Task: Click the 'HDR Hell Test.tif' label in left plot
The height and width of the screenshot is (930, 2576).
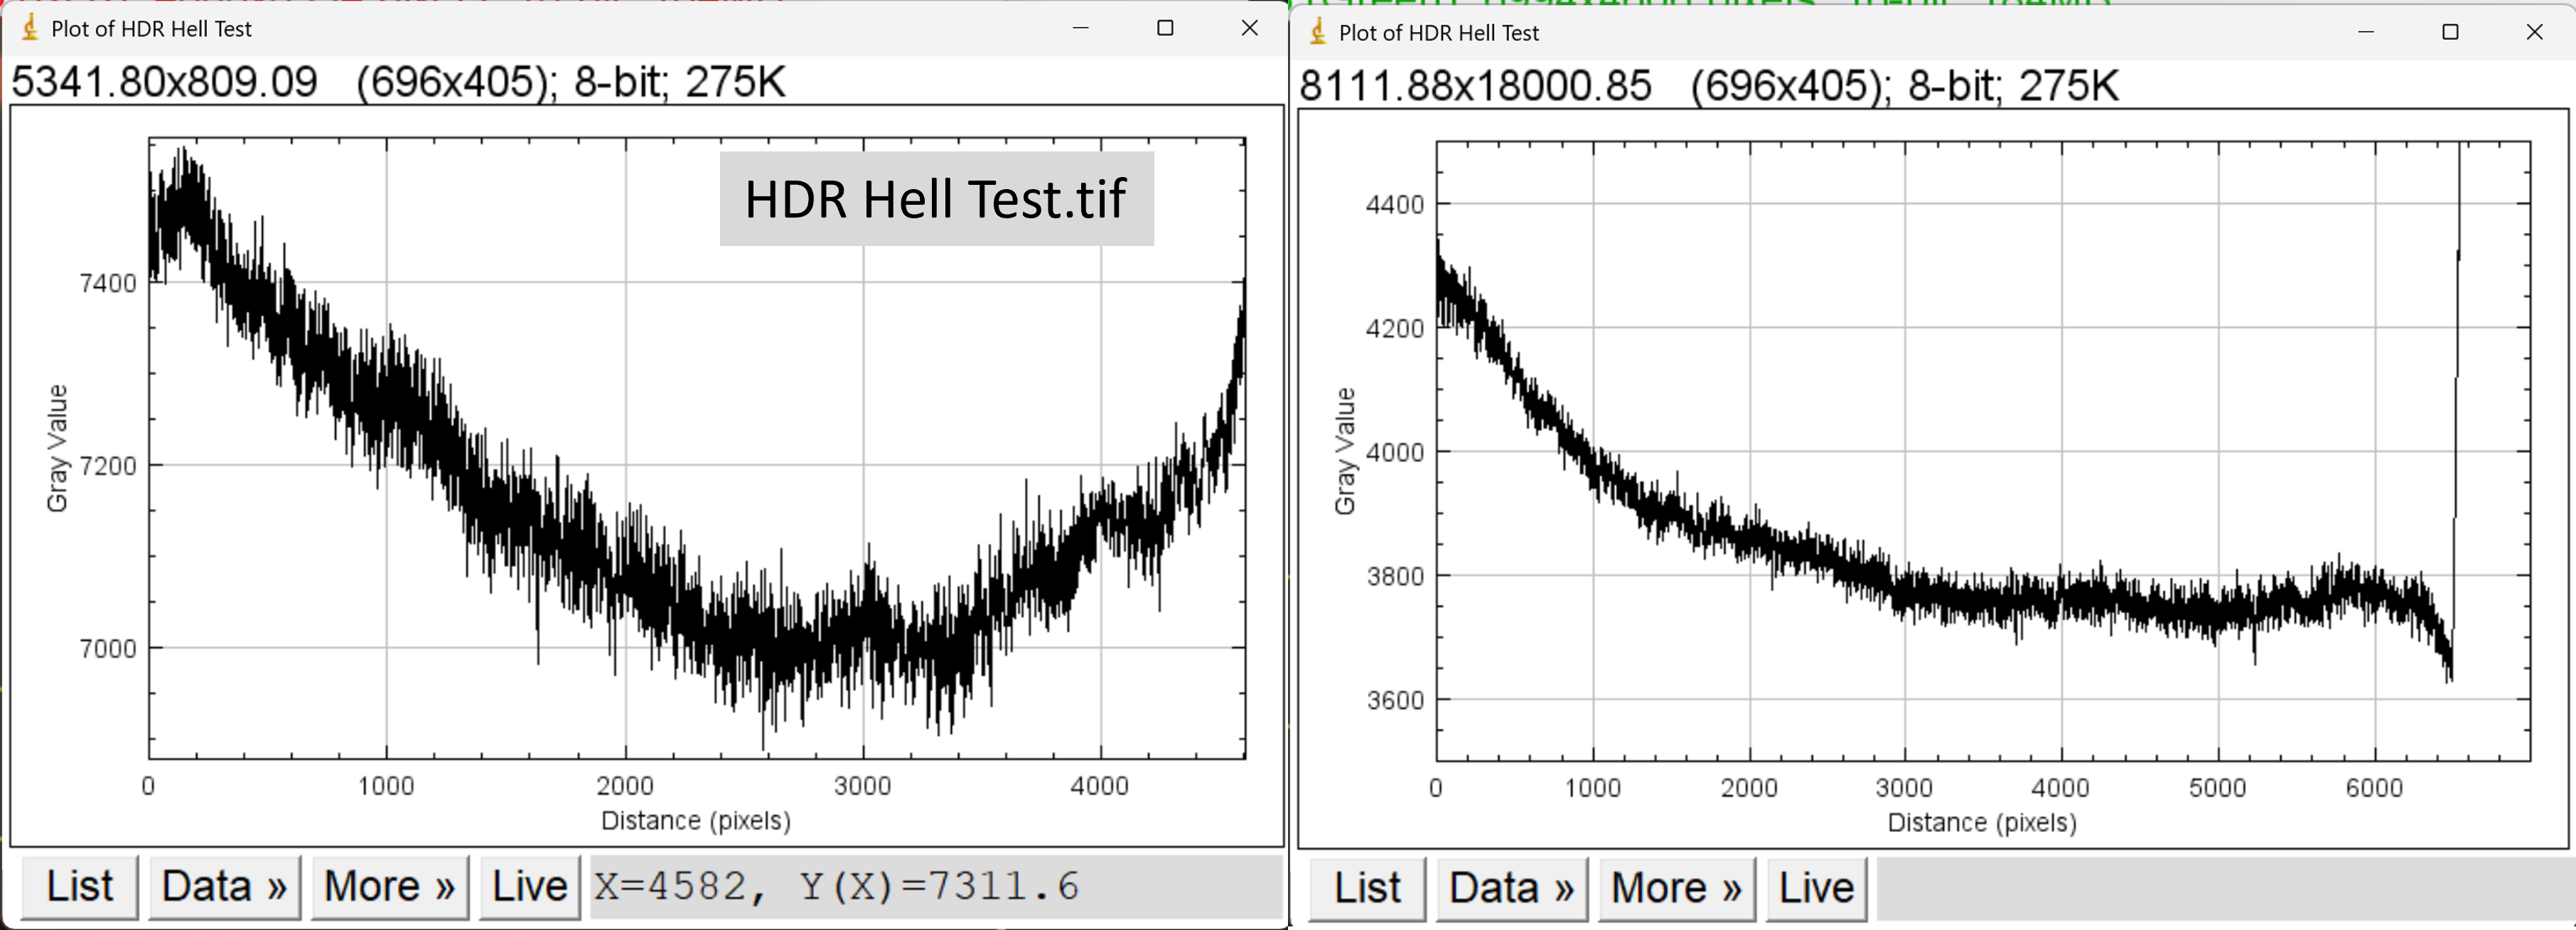Action: (936, 198)
